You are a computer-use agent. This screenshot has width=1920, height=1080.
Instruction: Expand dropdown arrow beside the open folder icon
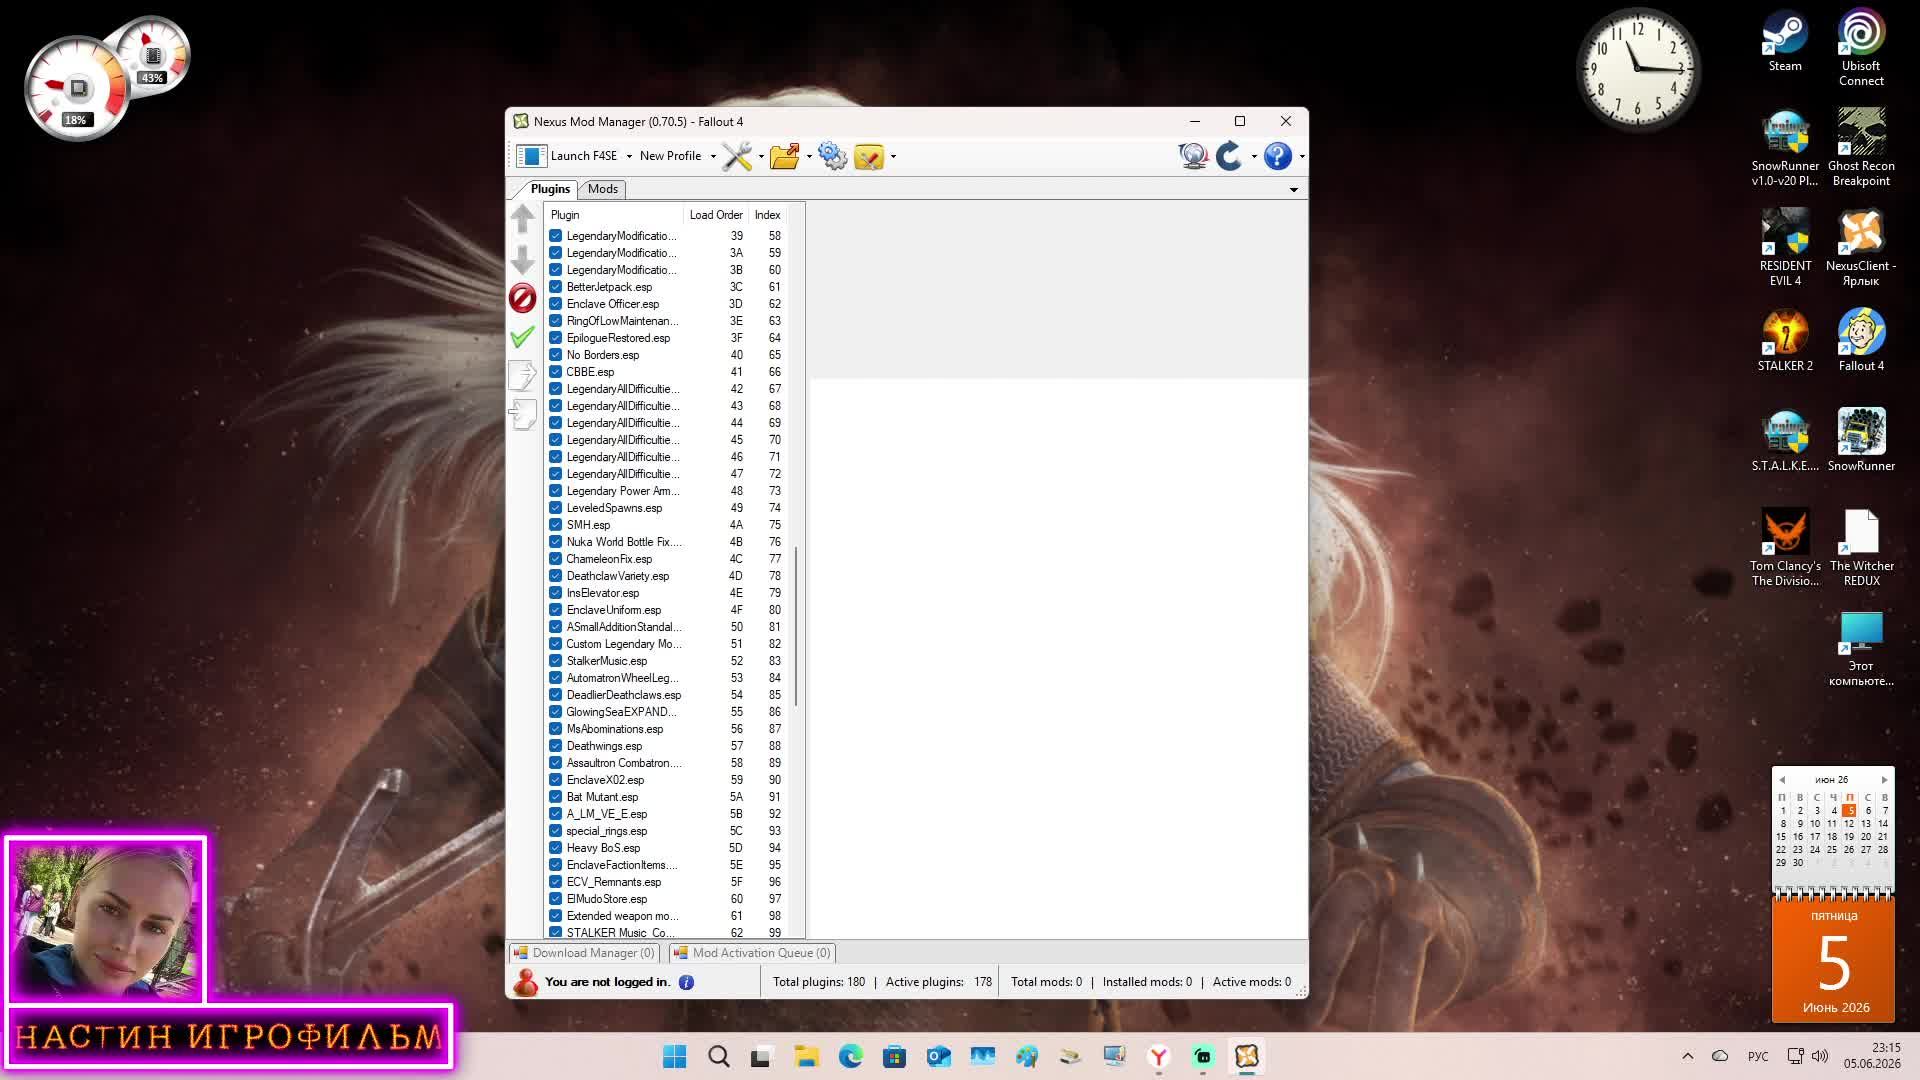pos(809,157)
